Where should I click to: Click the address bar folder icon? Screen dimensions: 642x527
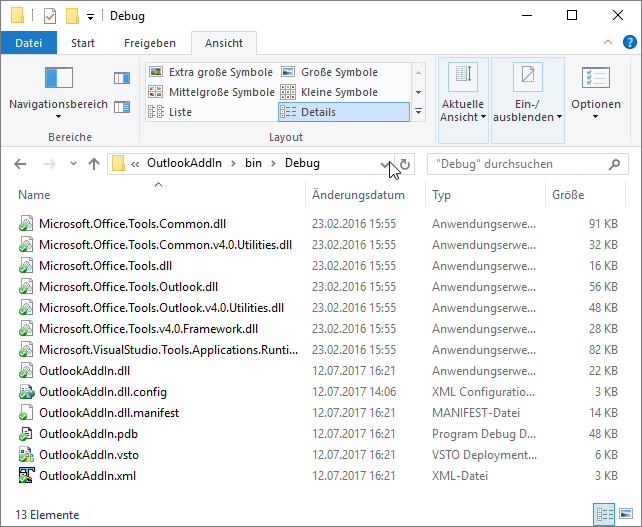point(118,164)
